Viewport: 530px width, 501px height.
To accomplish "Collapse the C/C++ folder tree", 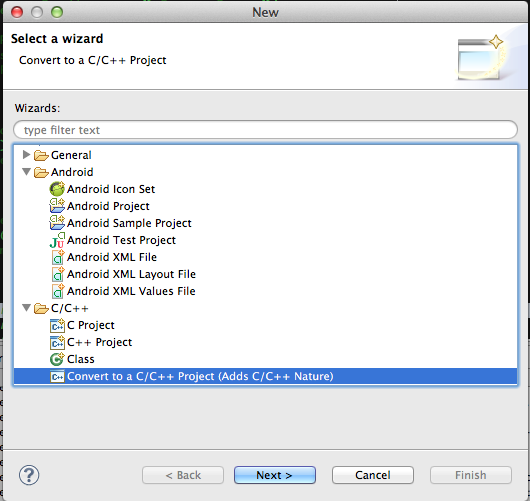I will coord(27,308).
